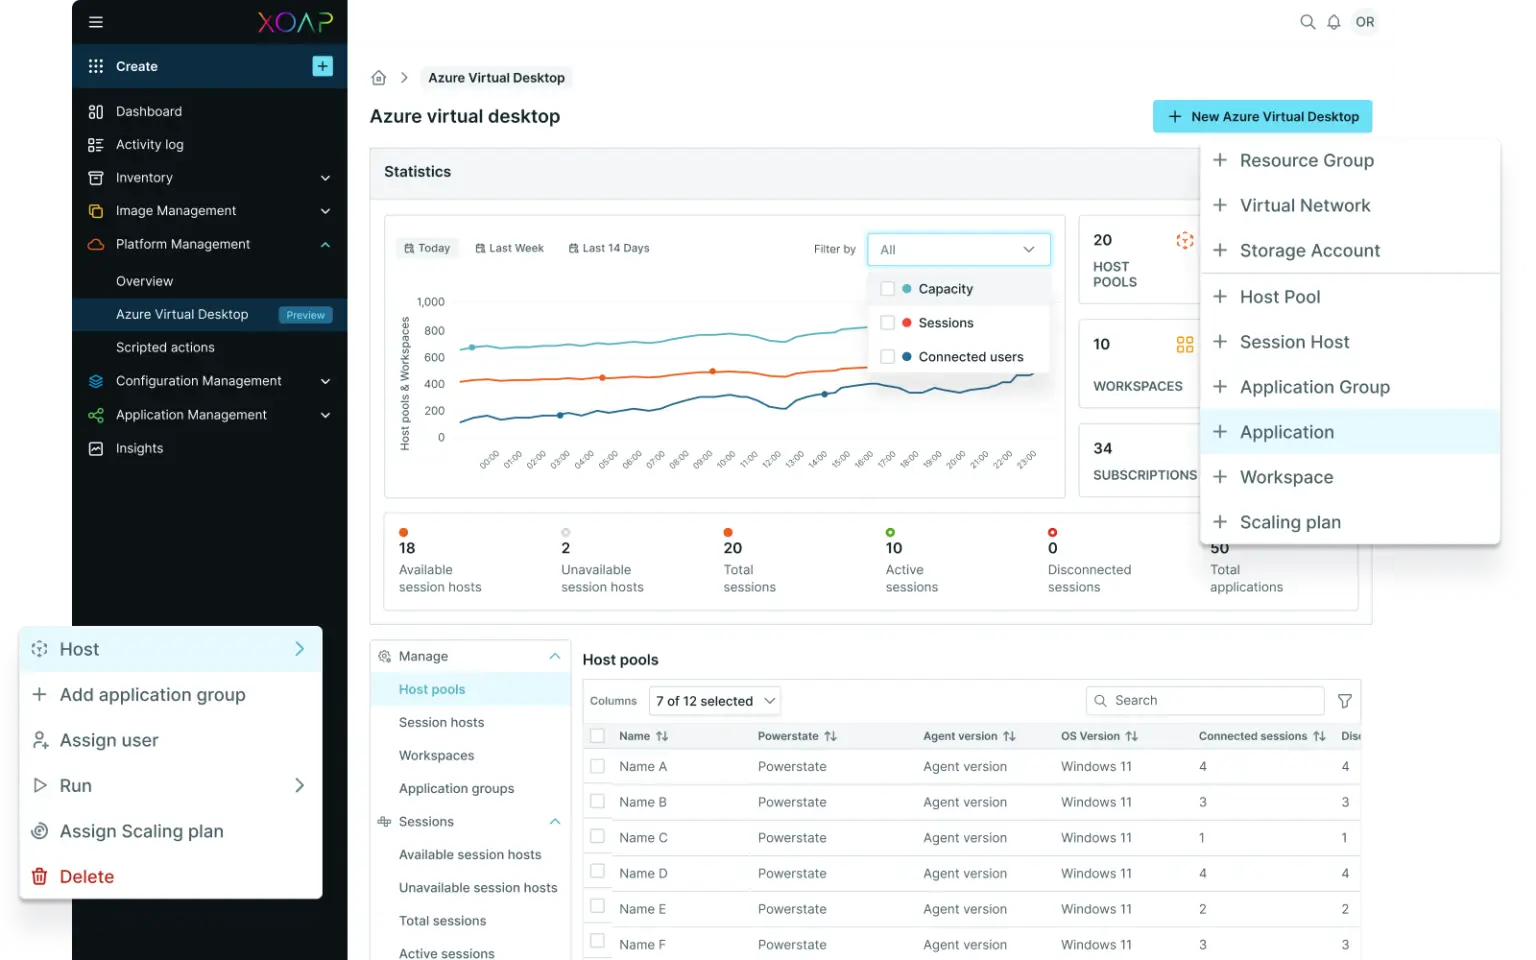Click the Dashboard sidebar icon
The image size is (1536, 960).
[96, 111]
